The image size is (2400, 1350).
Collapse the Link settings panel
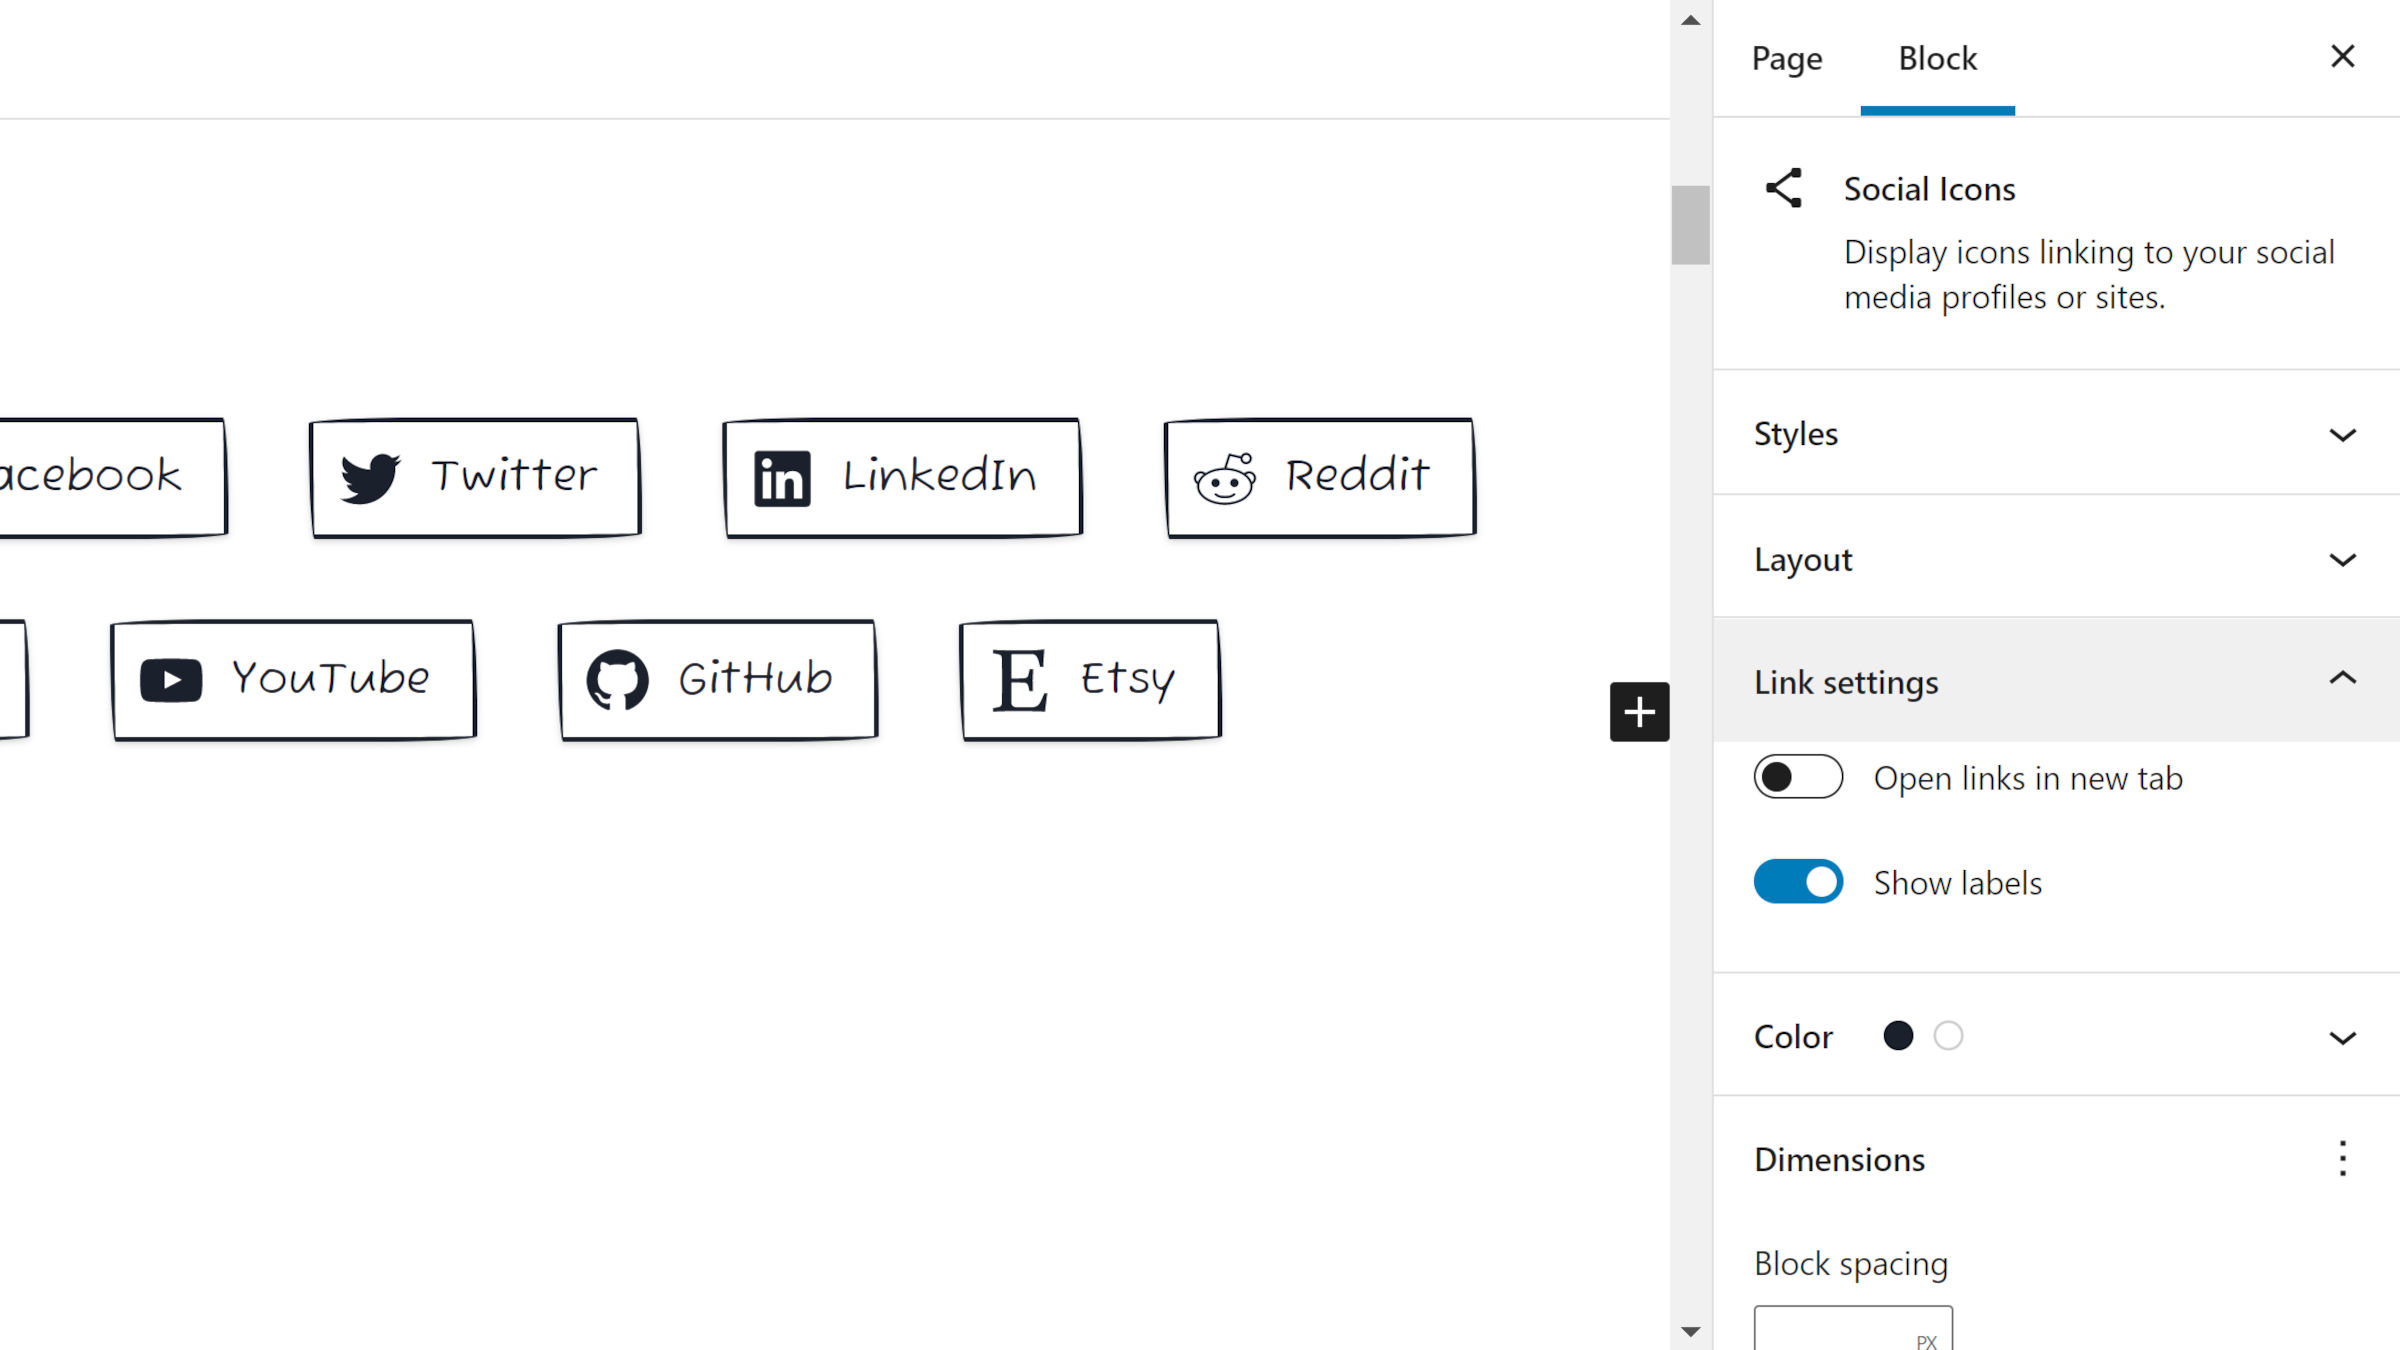(x=2057, y=680)
